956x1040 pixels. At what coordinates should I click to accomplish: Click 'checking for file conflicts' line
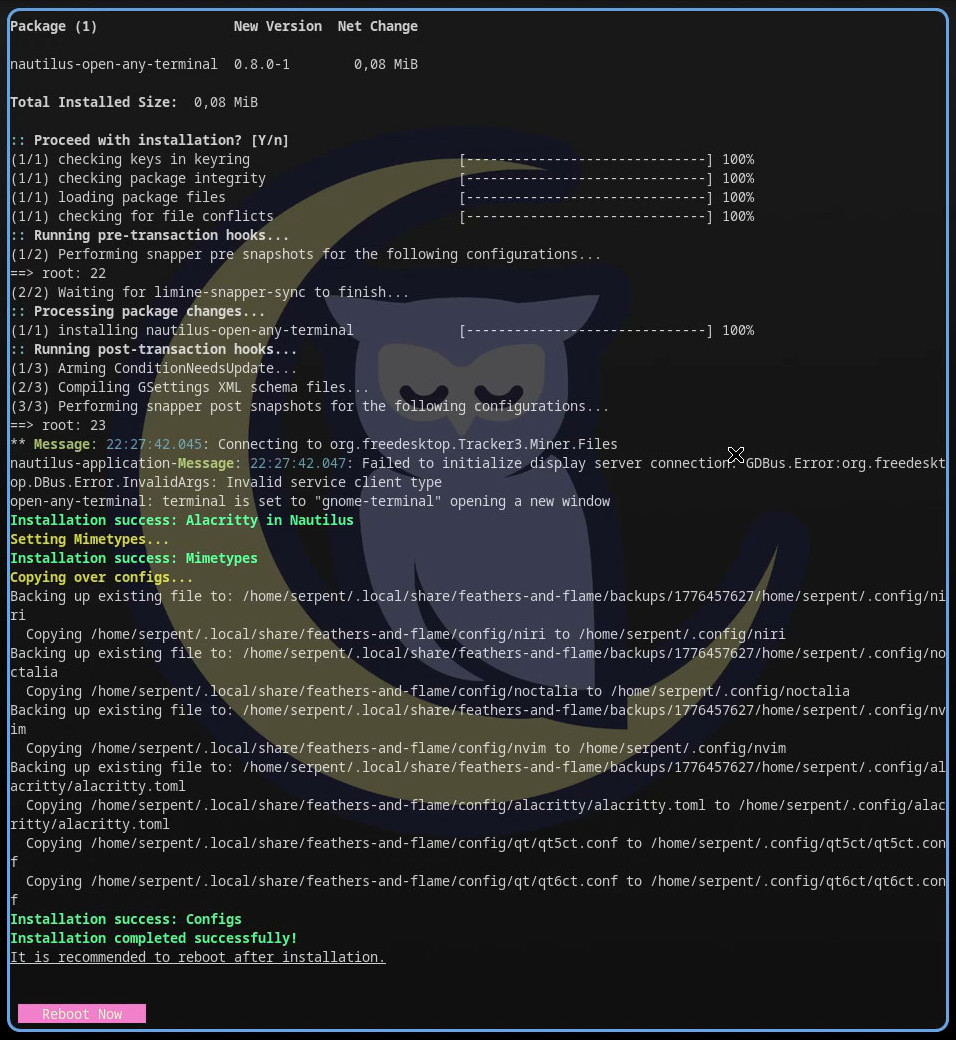tap(142, 216)
